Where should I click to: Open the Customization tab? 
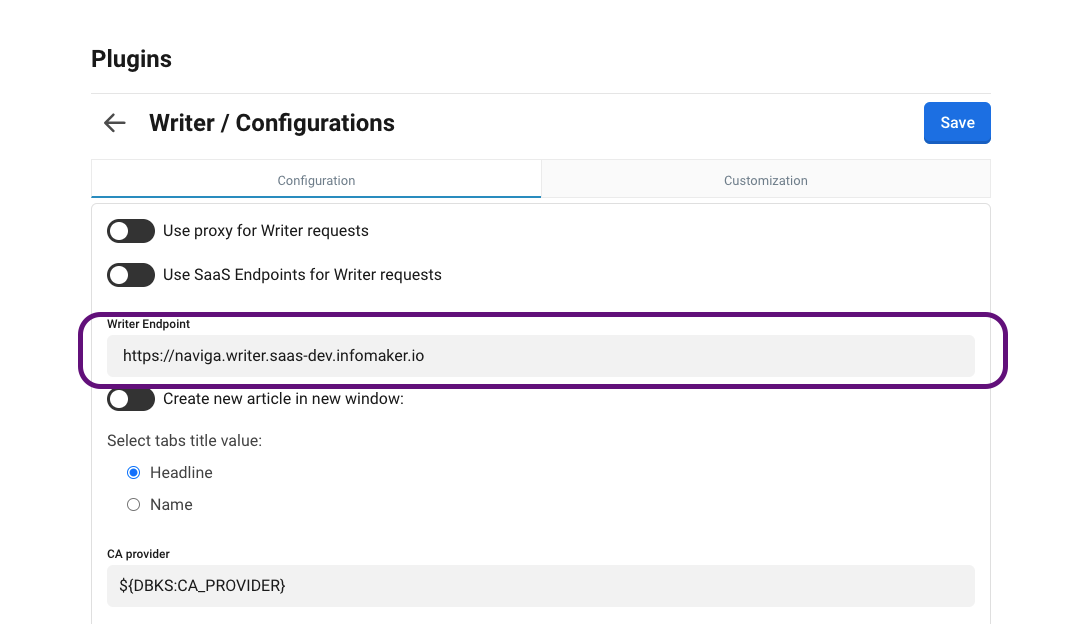tap(765, 180)
